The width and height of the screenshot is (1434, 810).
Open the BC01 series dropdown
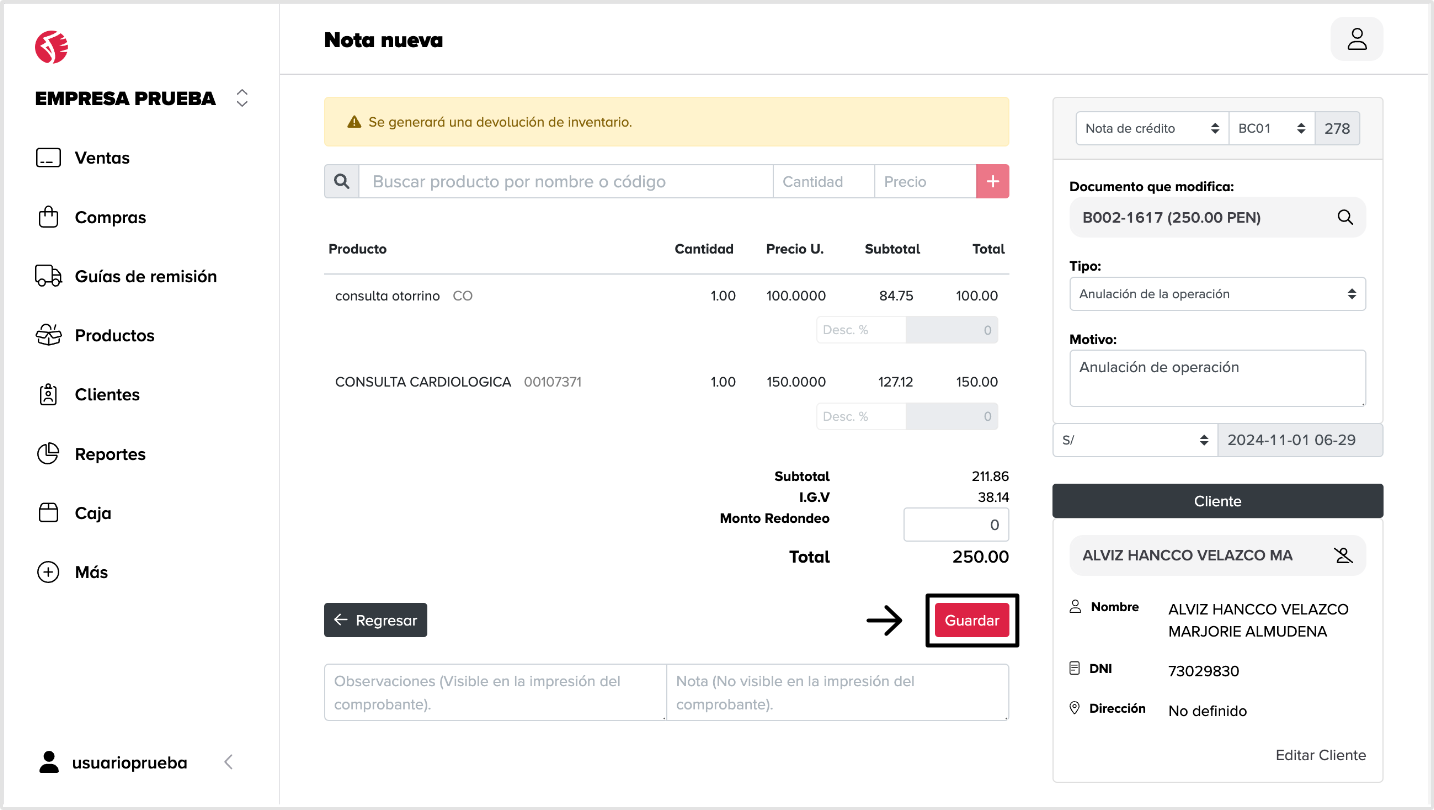click(x=1271, y=128)
